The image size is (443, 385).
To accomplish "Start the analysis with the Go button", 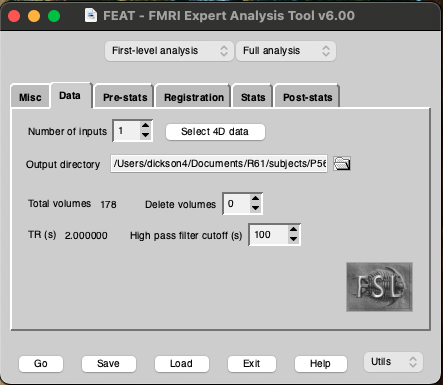I will (41, 364).
